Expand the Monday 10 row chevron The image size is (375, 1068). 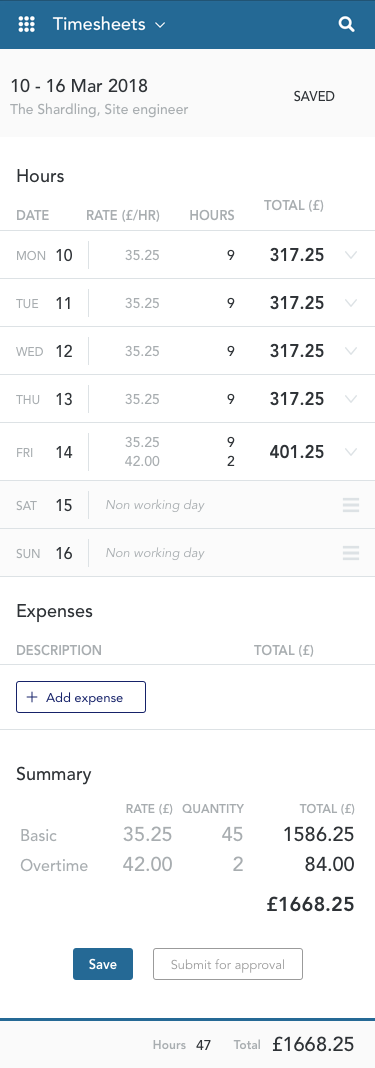(x=351, y=255)
